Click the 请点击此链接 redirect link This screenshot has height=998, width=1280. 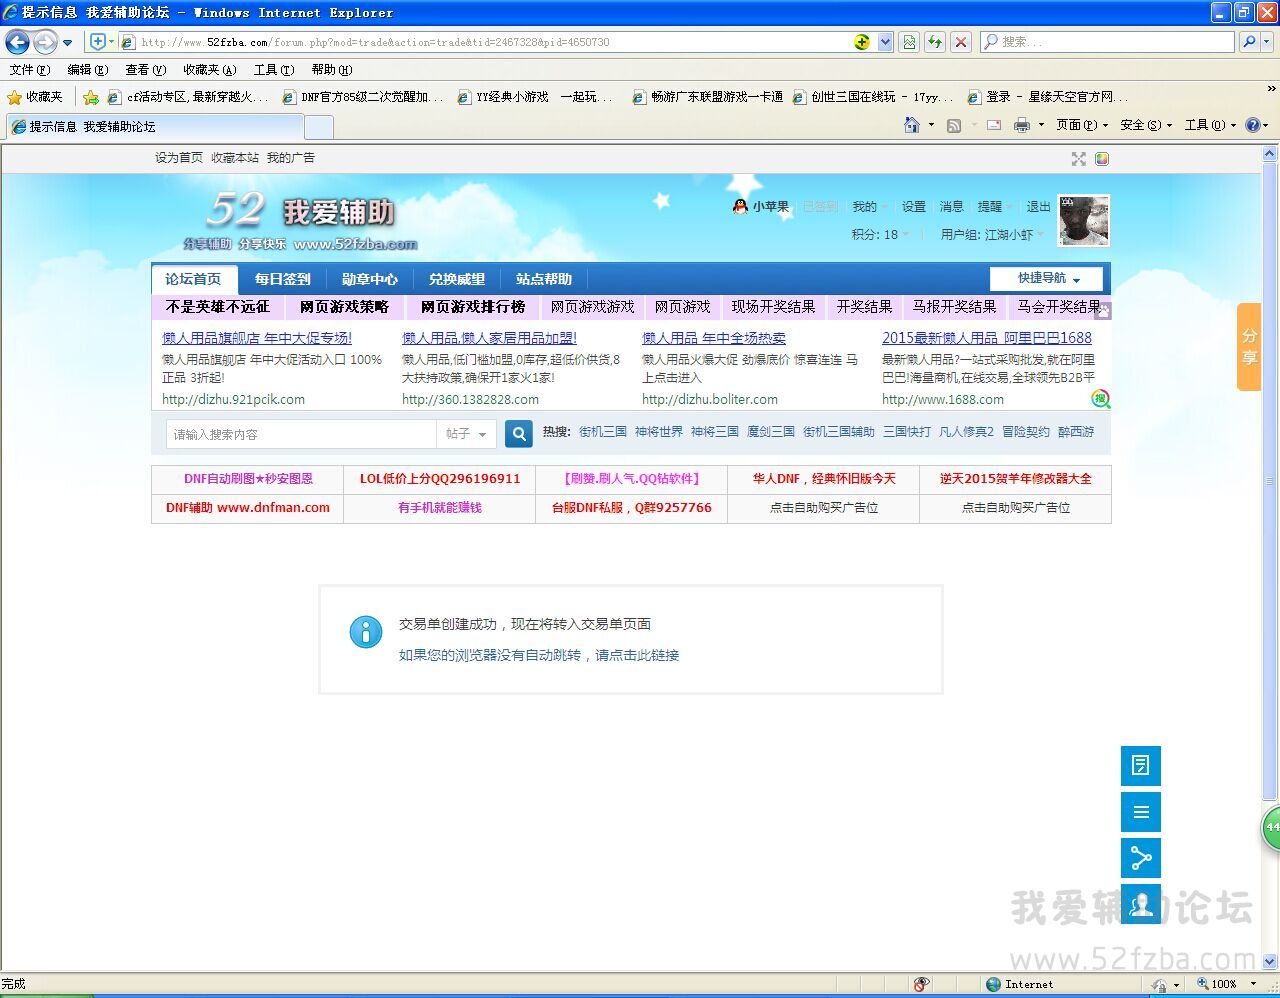637,655
